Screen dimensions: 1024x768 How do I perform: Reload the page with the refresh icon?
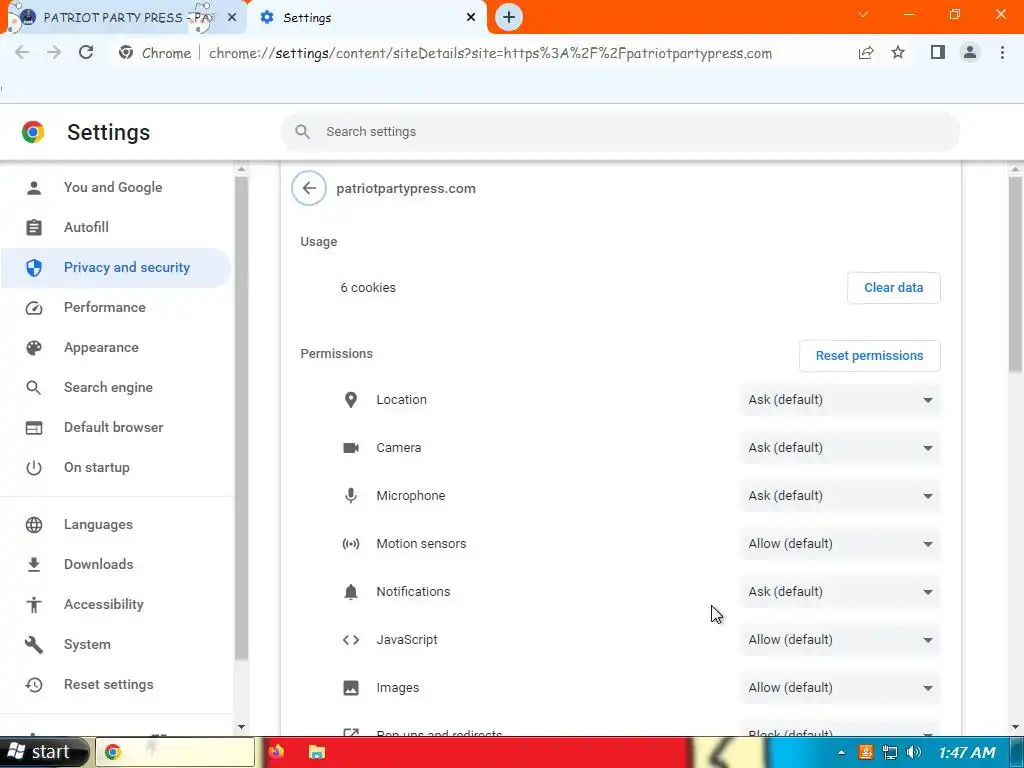click(86, 53)
